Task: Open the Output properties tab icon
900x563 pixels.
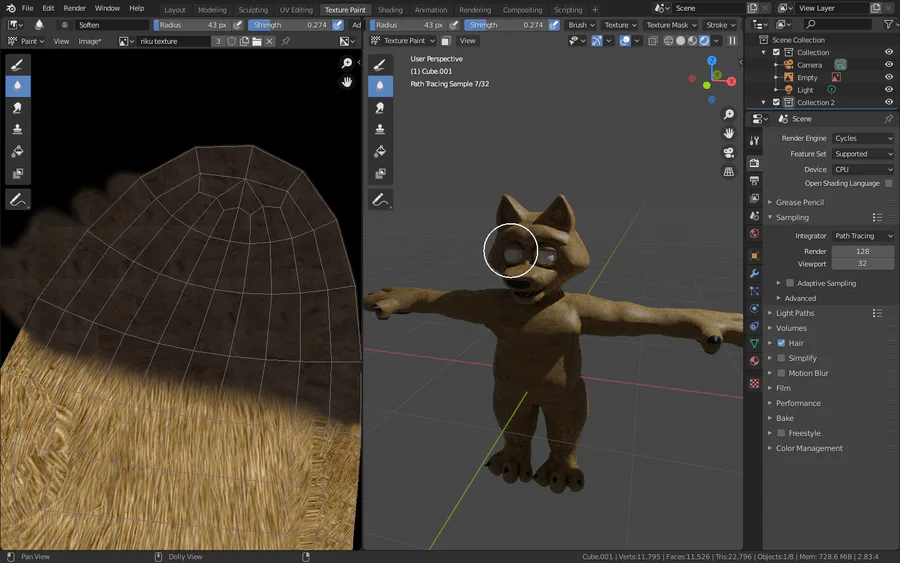Action: click(x=754, y=181)
